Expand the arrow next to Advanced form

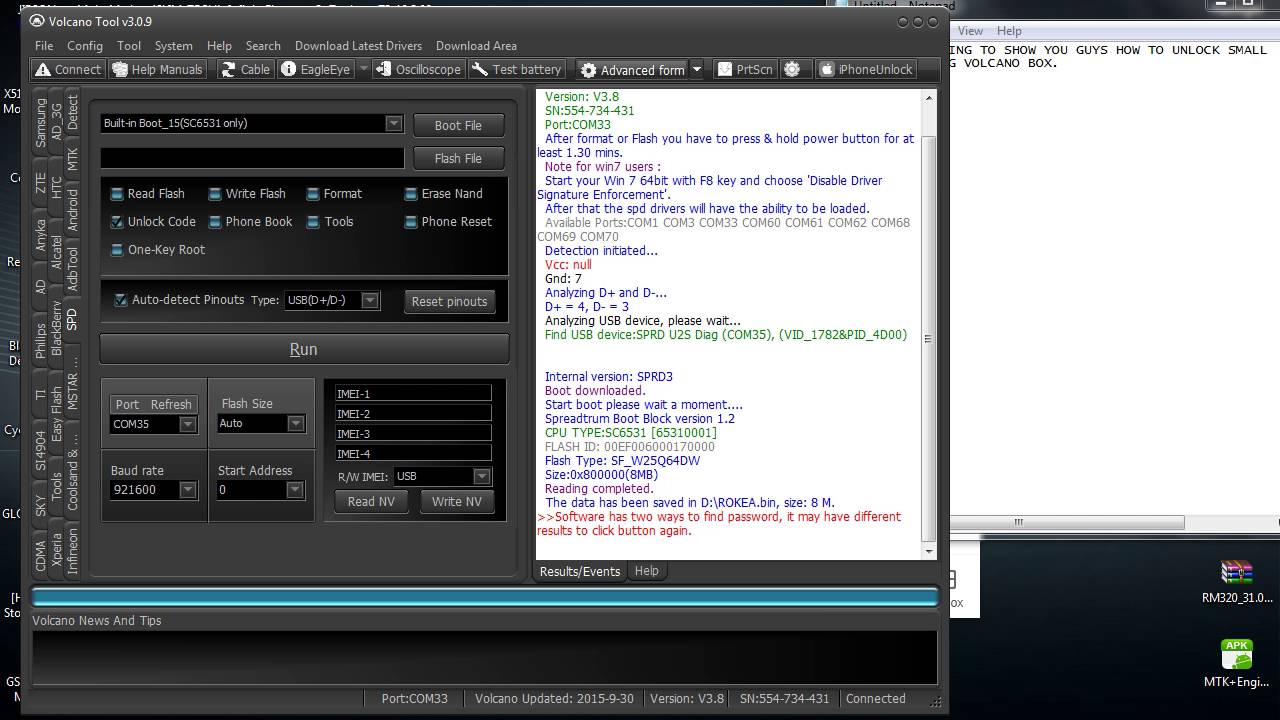(x=697, y=69)
